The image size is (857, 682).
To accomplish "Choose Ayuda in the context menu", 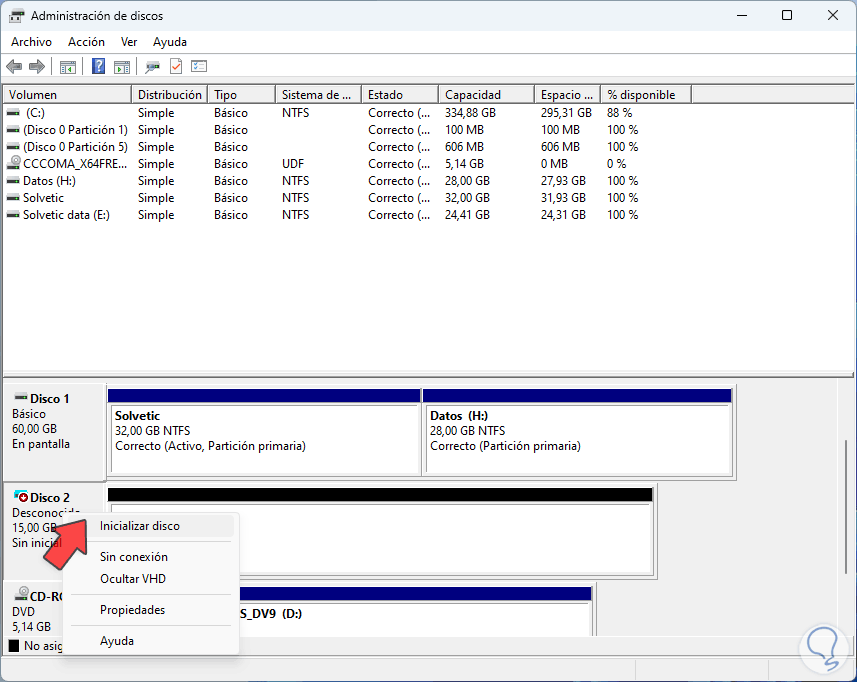I will pos(151,640).
